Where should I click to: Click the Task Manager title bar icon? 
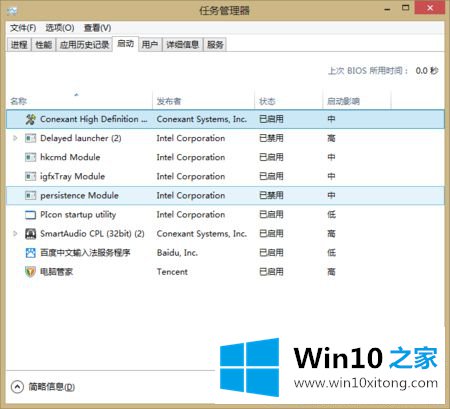(12, 10)
